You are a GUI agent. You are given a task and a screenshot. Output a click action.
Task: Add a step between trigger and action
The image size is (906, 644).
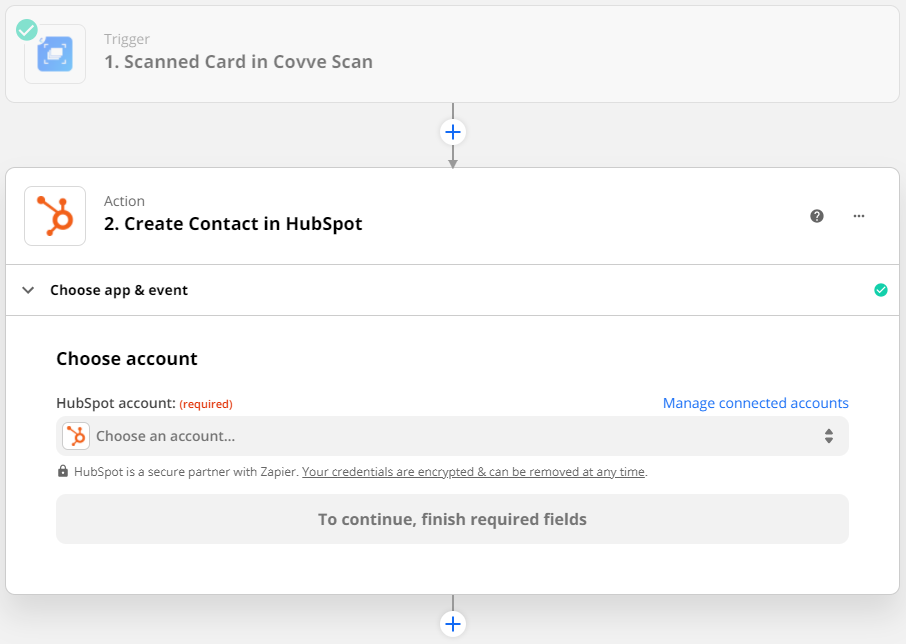[x=453, y=132]
